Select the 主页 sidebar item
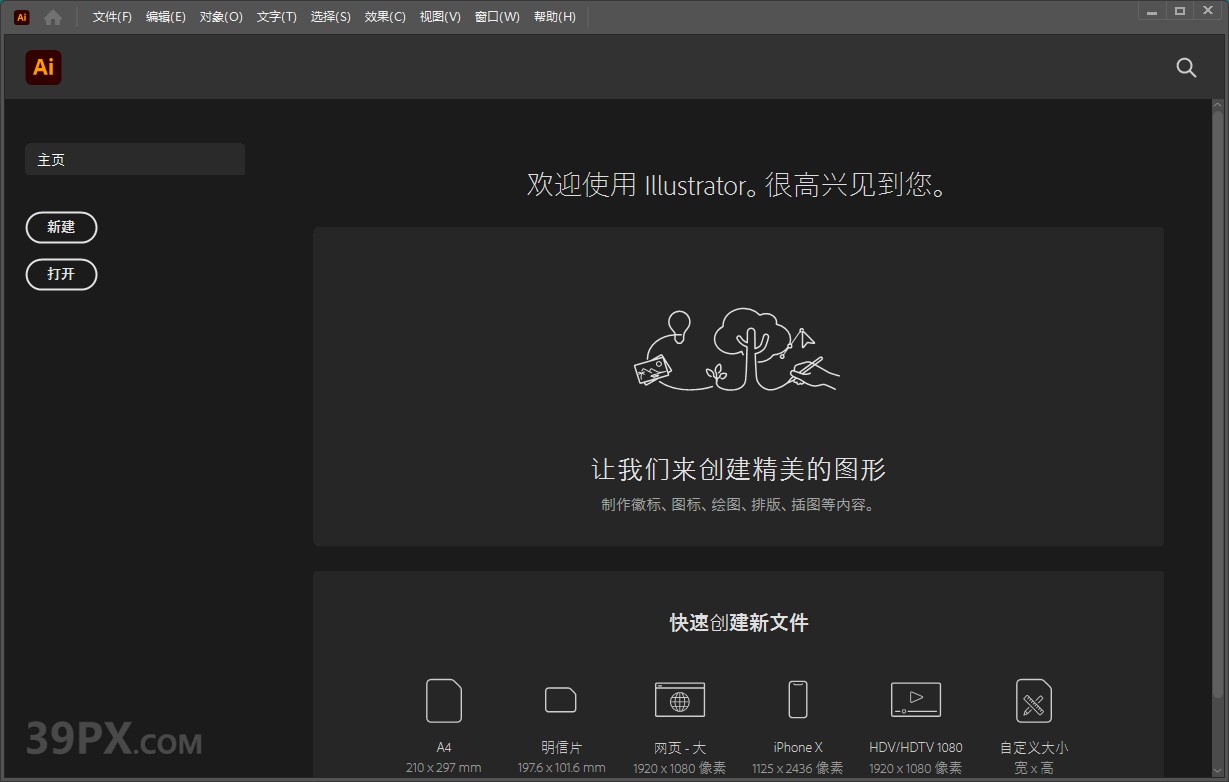This screenshot has height=782, width=1229. click(135, 159)
